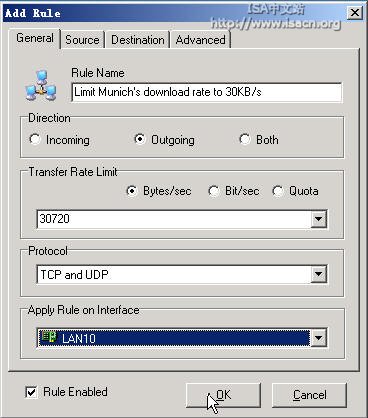Expand the Protocol dropdown arrow
Image resolution: width=368 pixels, height=418 pixels.
pos(318,274)
